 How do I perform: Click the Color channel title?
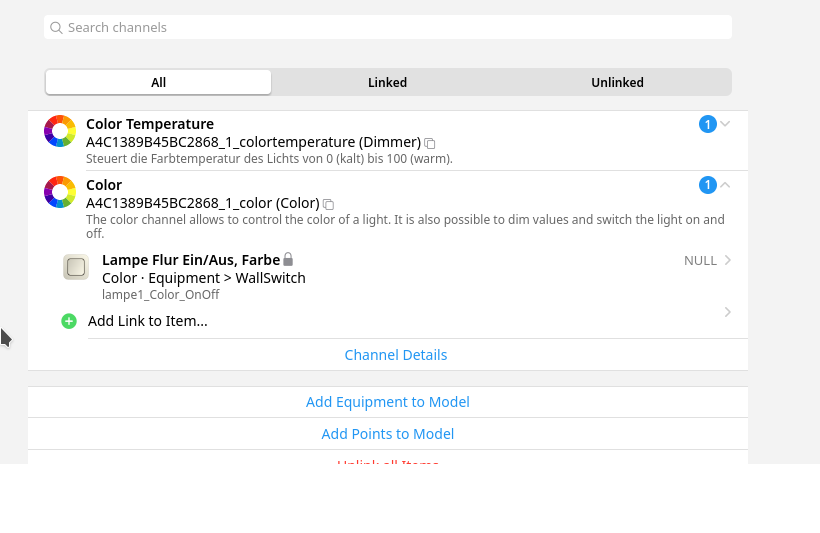[x=104, y=185]
